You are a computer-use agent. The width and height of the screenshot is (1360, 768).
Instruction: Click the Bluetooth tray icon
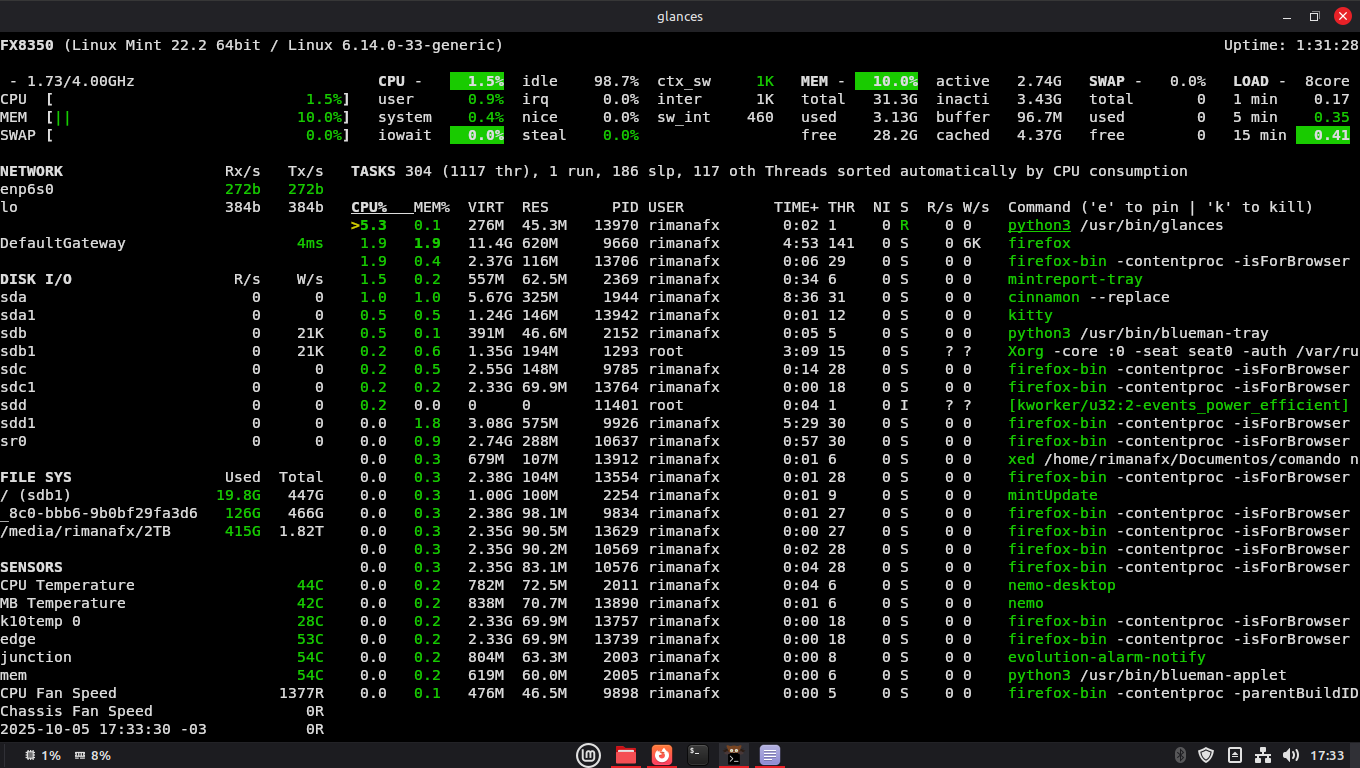[1179, 755]
